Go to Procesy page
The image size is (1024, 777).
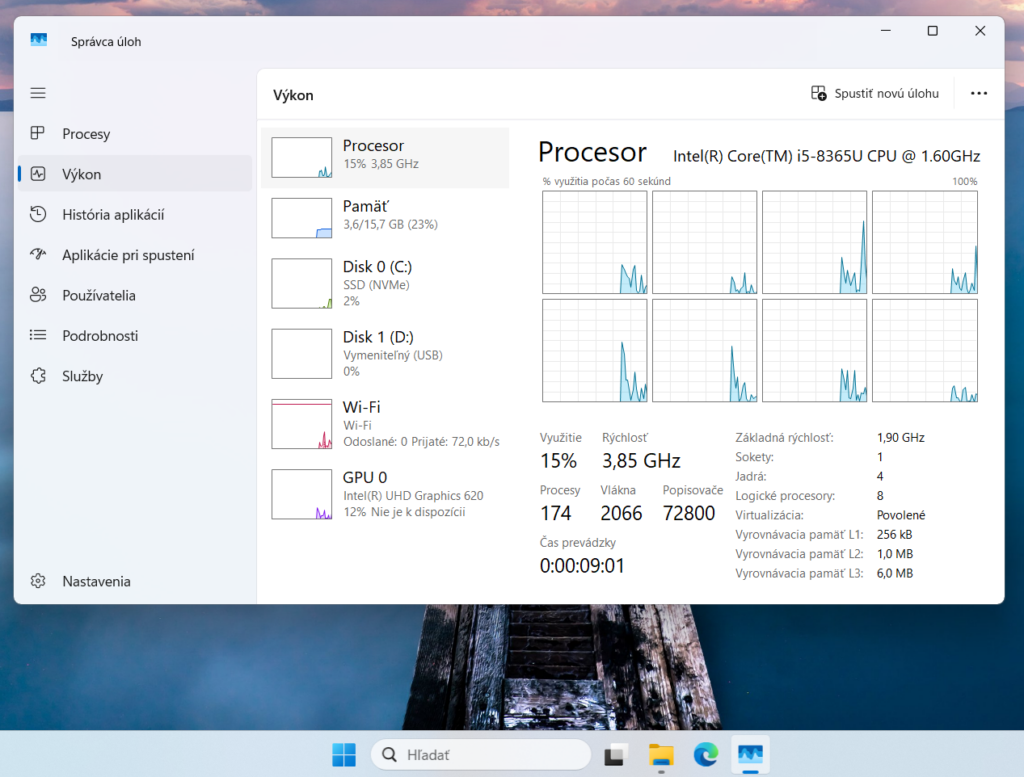135,133
